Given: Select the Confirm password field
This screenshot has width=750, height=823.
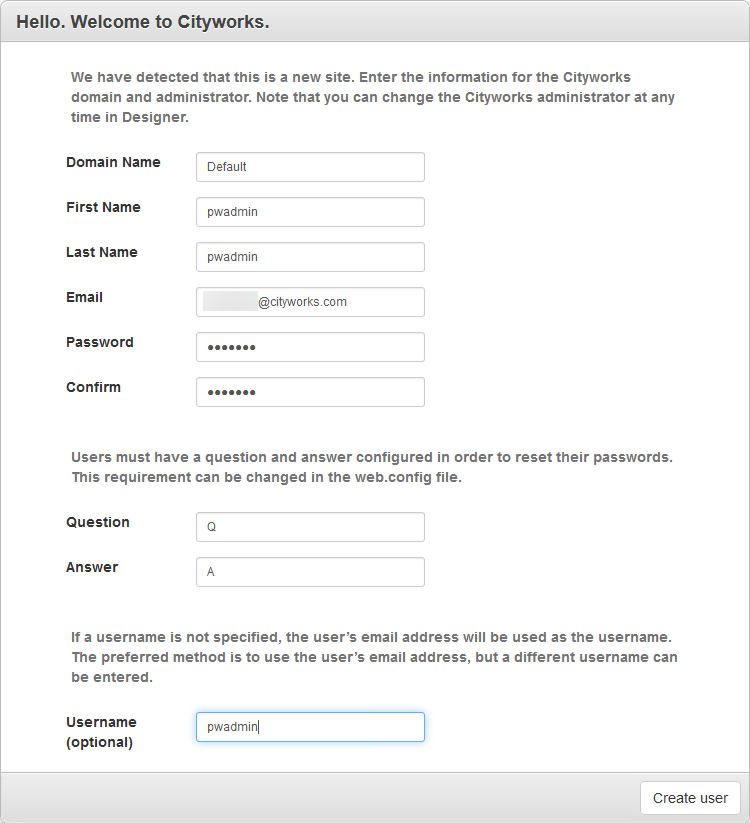Looking at the screenshot, I should tap(310, 392).
